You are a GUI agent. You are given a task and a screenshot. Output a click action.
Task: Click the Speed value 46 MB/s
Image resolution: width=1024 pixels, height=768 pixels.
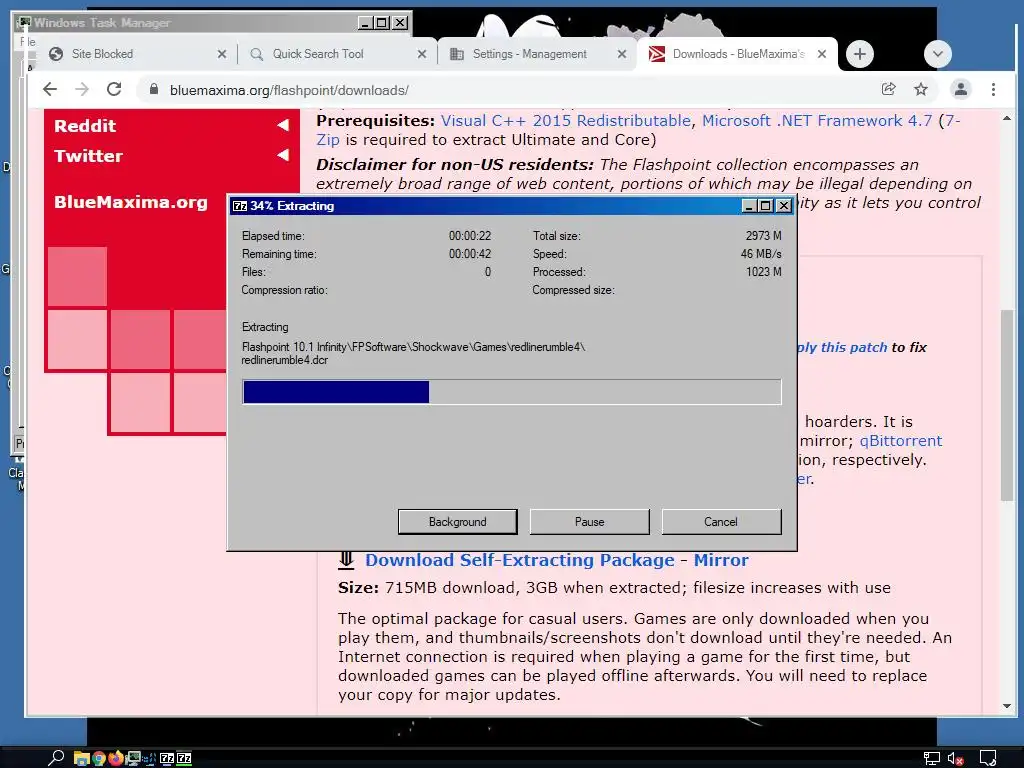[761, 254]
